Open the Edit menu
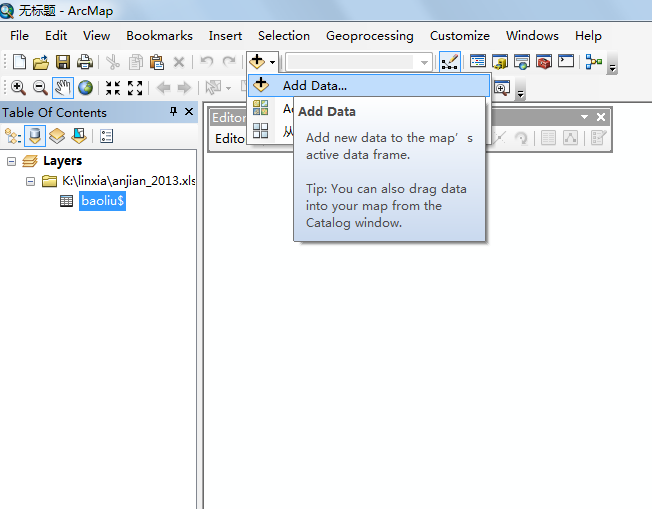This screenshot has height=509, width=652. tap(56, 36)
